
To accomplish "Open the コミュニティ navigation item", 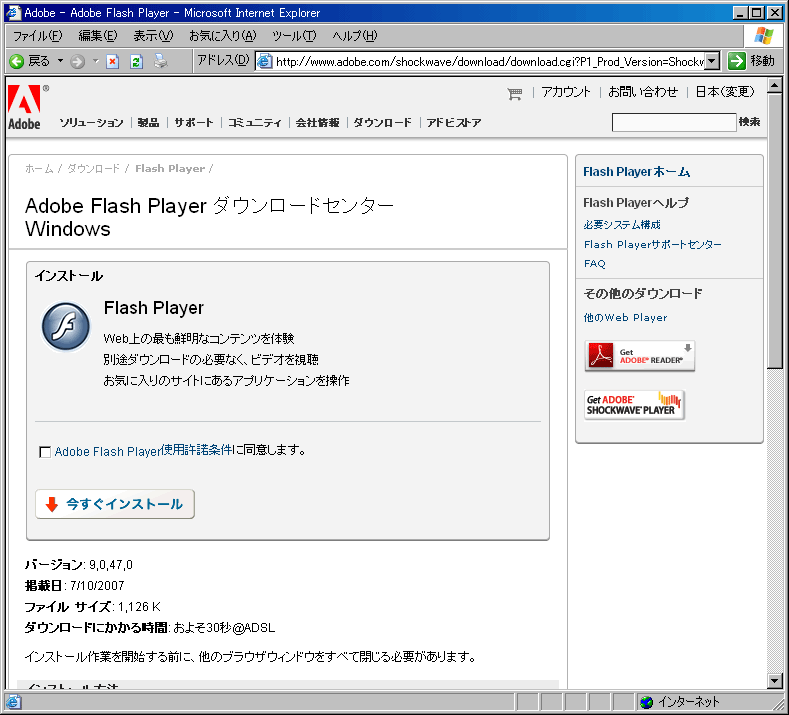I will pos(255,123).
